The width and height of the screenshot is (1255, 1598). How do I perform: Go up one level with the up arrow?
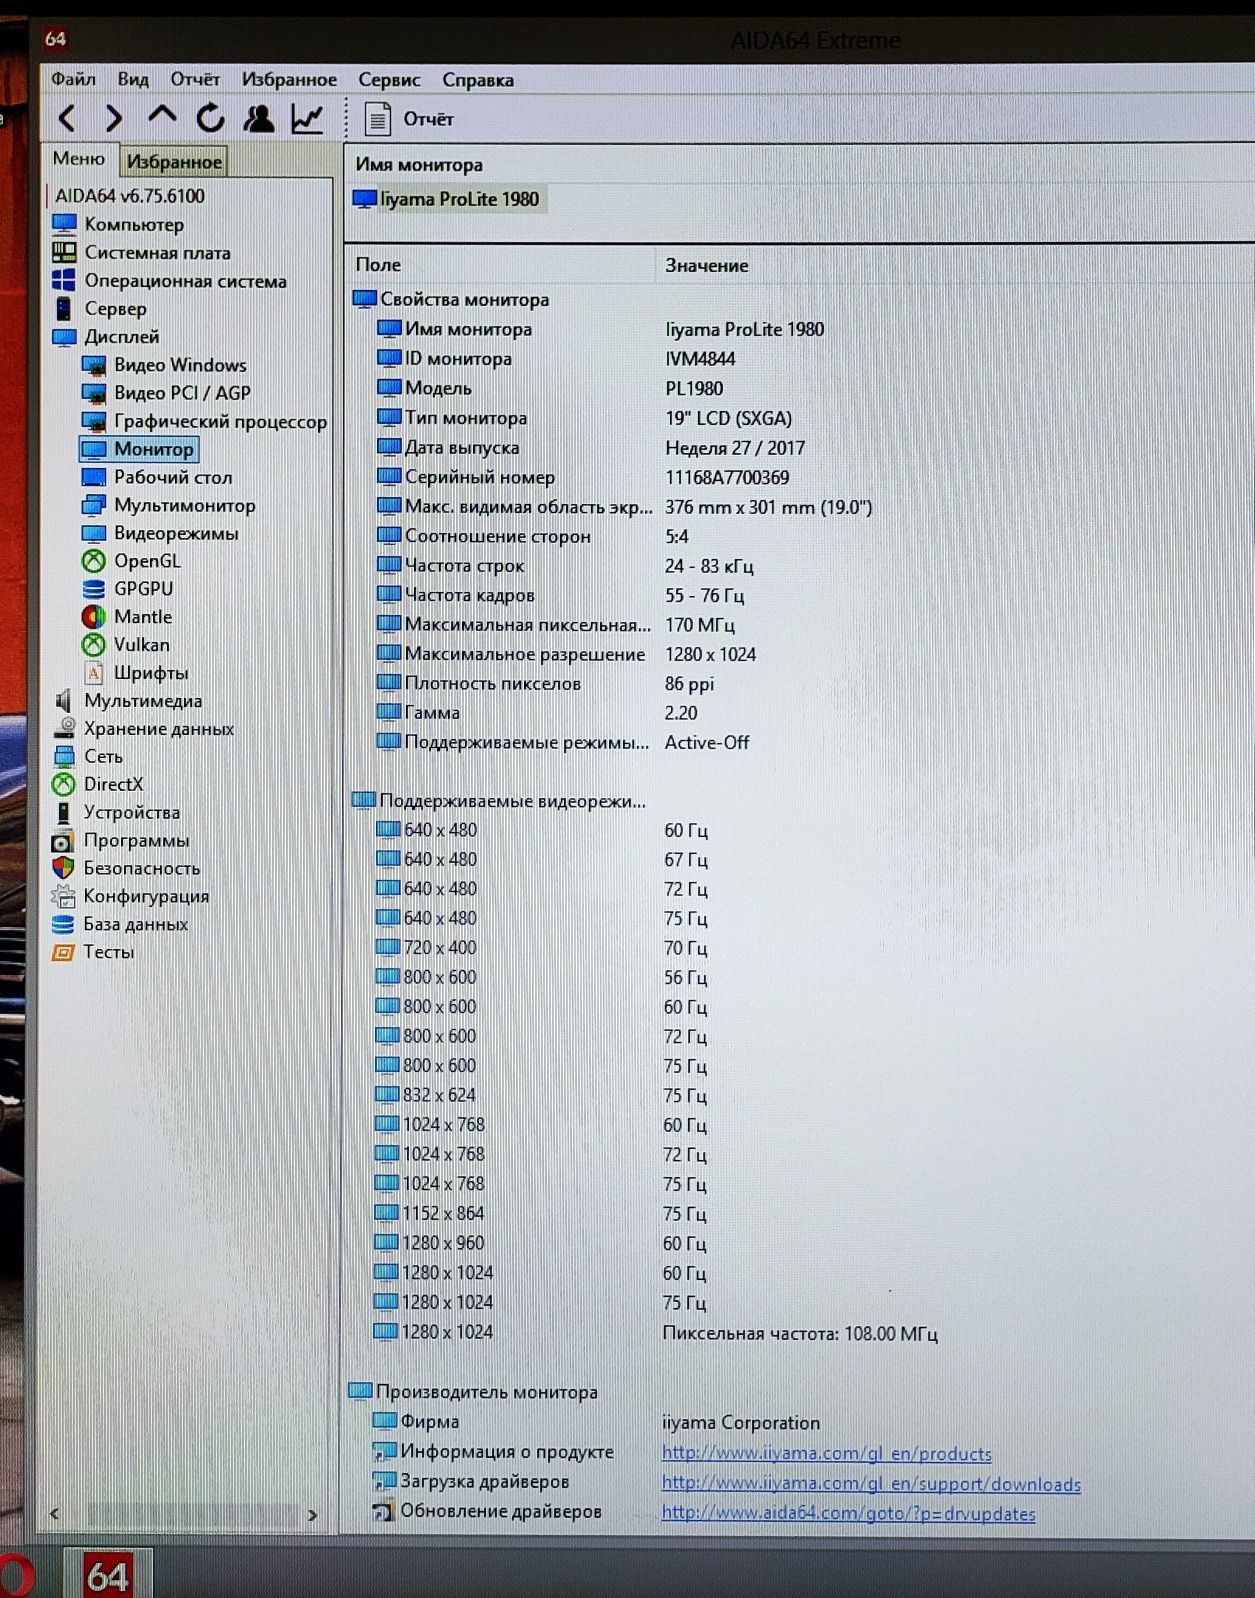pos(162,117)
